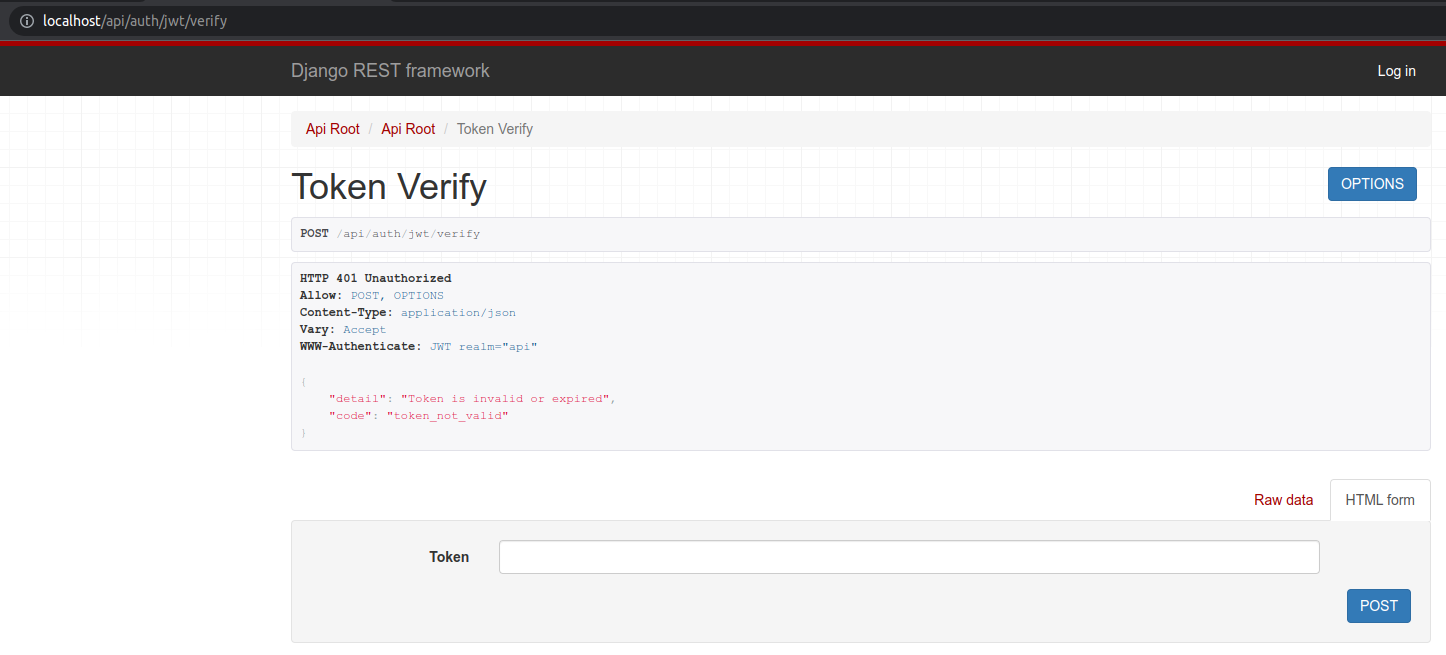Click the WWW-Authenticate header line
This screenshot has width=1446, height=655.
pyautogui.click(x=419, y=347)
